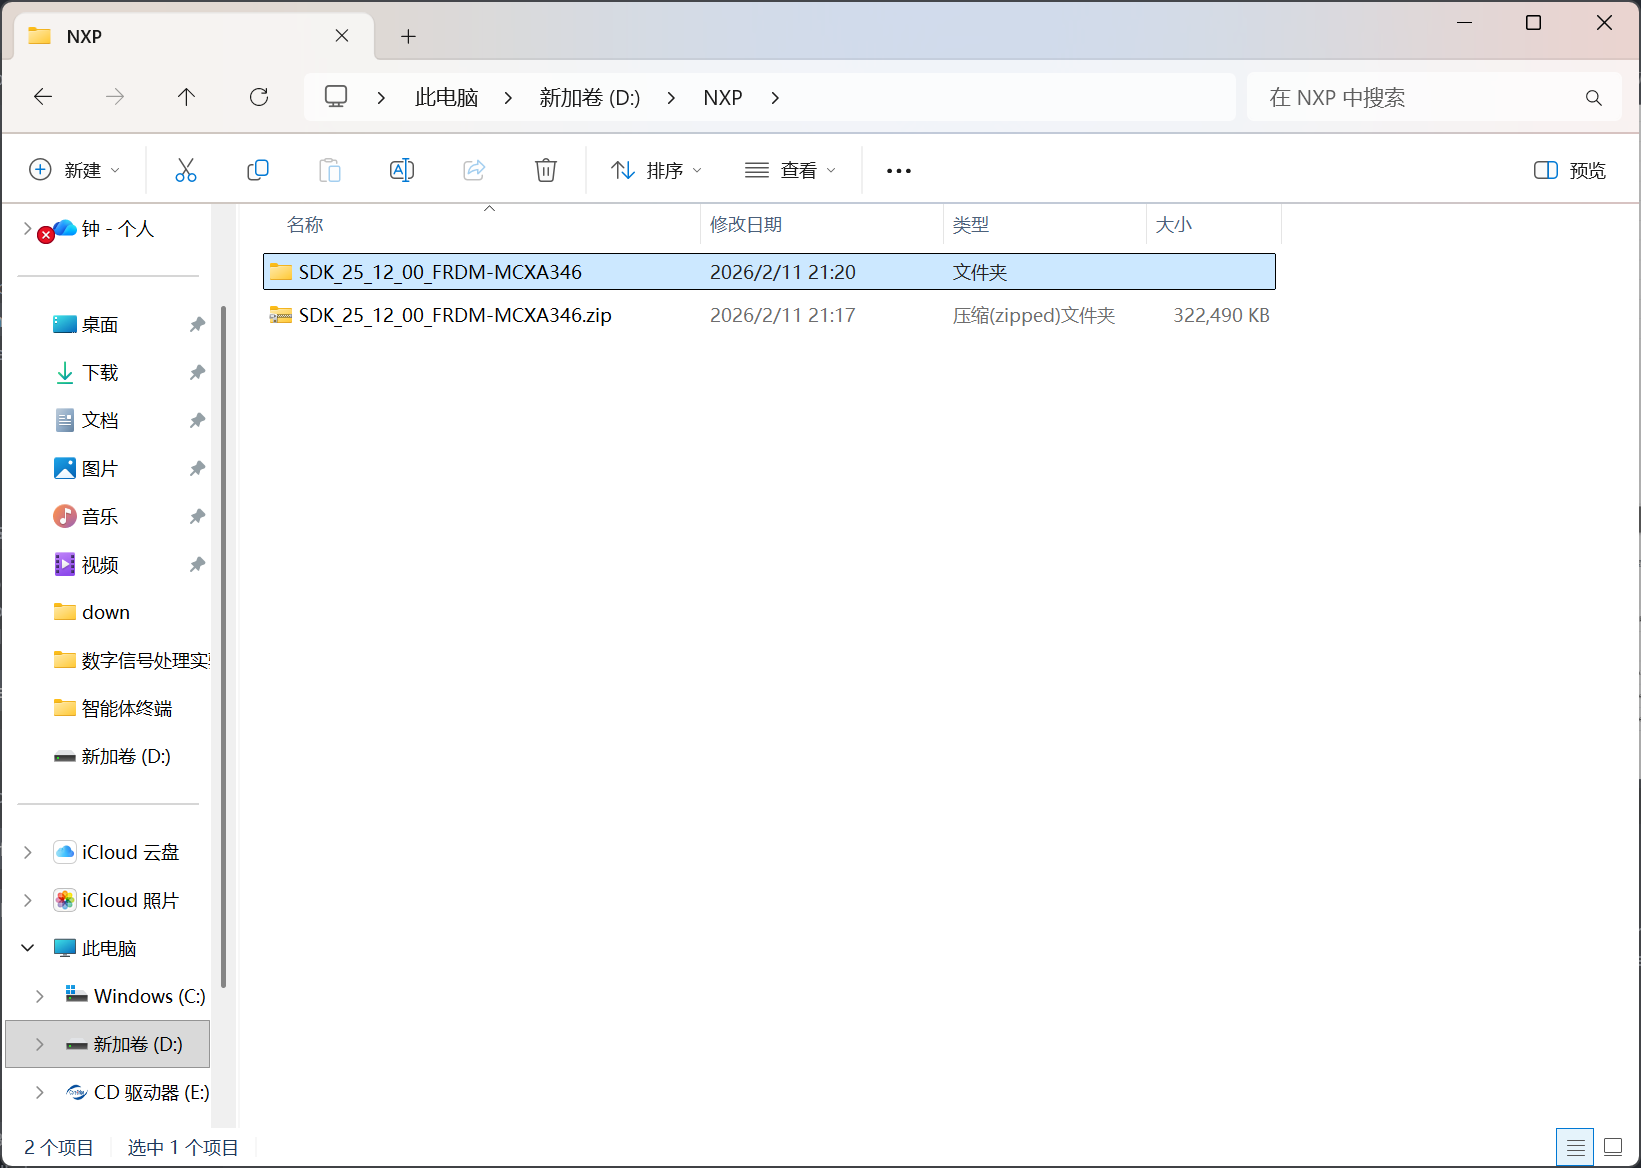Image resolution: width=1641 pixels, height=1168 pixels.
Task: Open 视频 in the sidebar
Action: click(x=100, y=565)
